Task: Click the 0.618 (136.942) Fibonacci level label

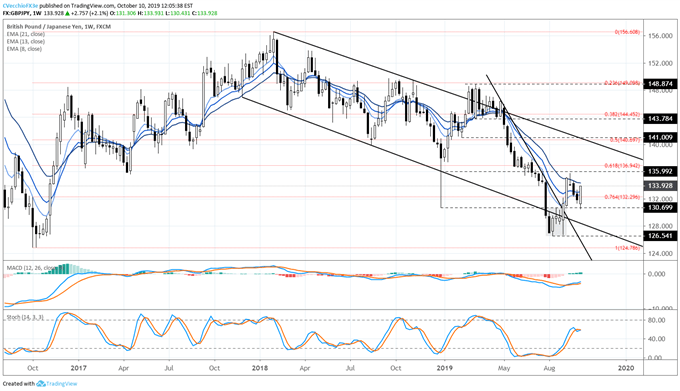Action: pos(622,166)
